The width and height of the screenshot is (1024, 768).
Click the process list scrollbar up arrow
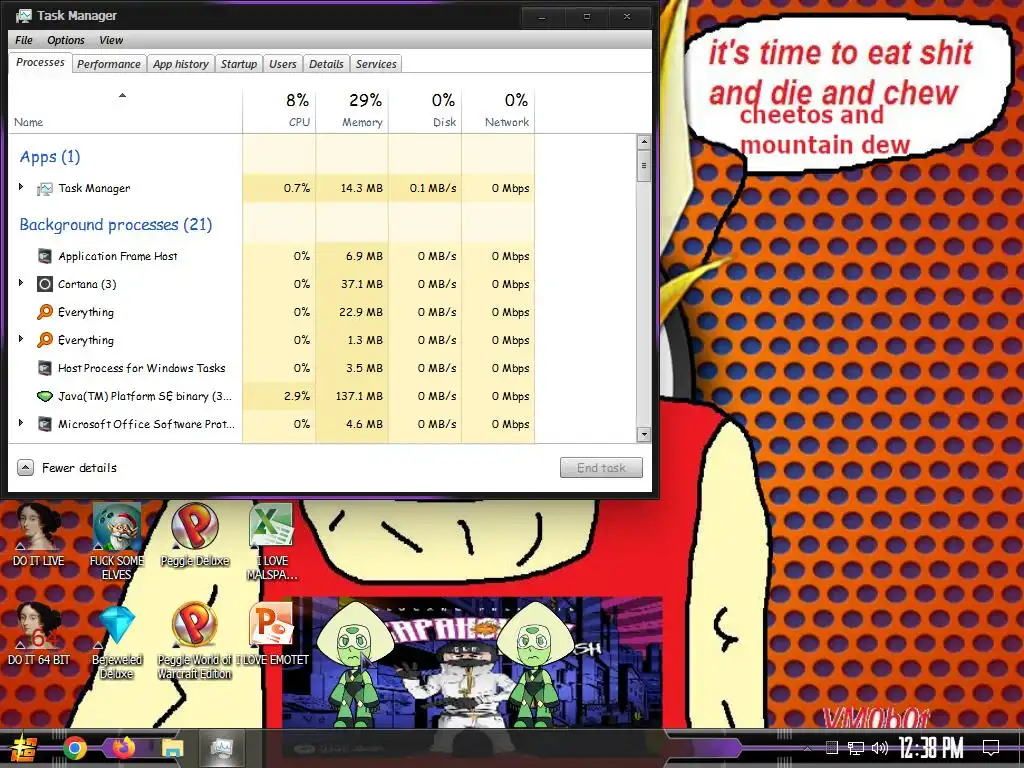point(644,142)
